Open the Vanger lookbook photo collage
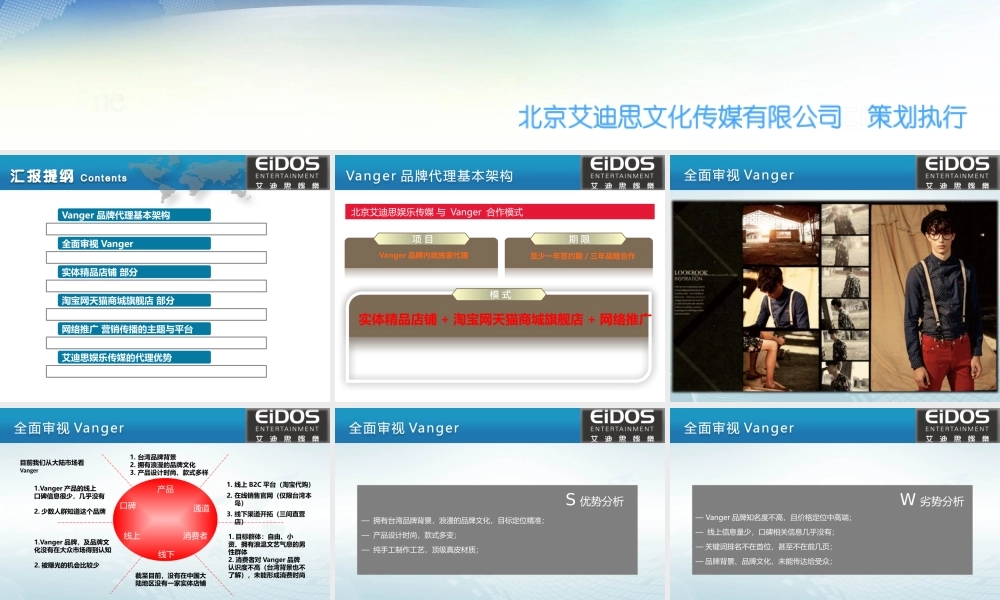The width and height of the screenshot is (1000, 600). click(x=835, y=296)
